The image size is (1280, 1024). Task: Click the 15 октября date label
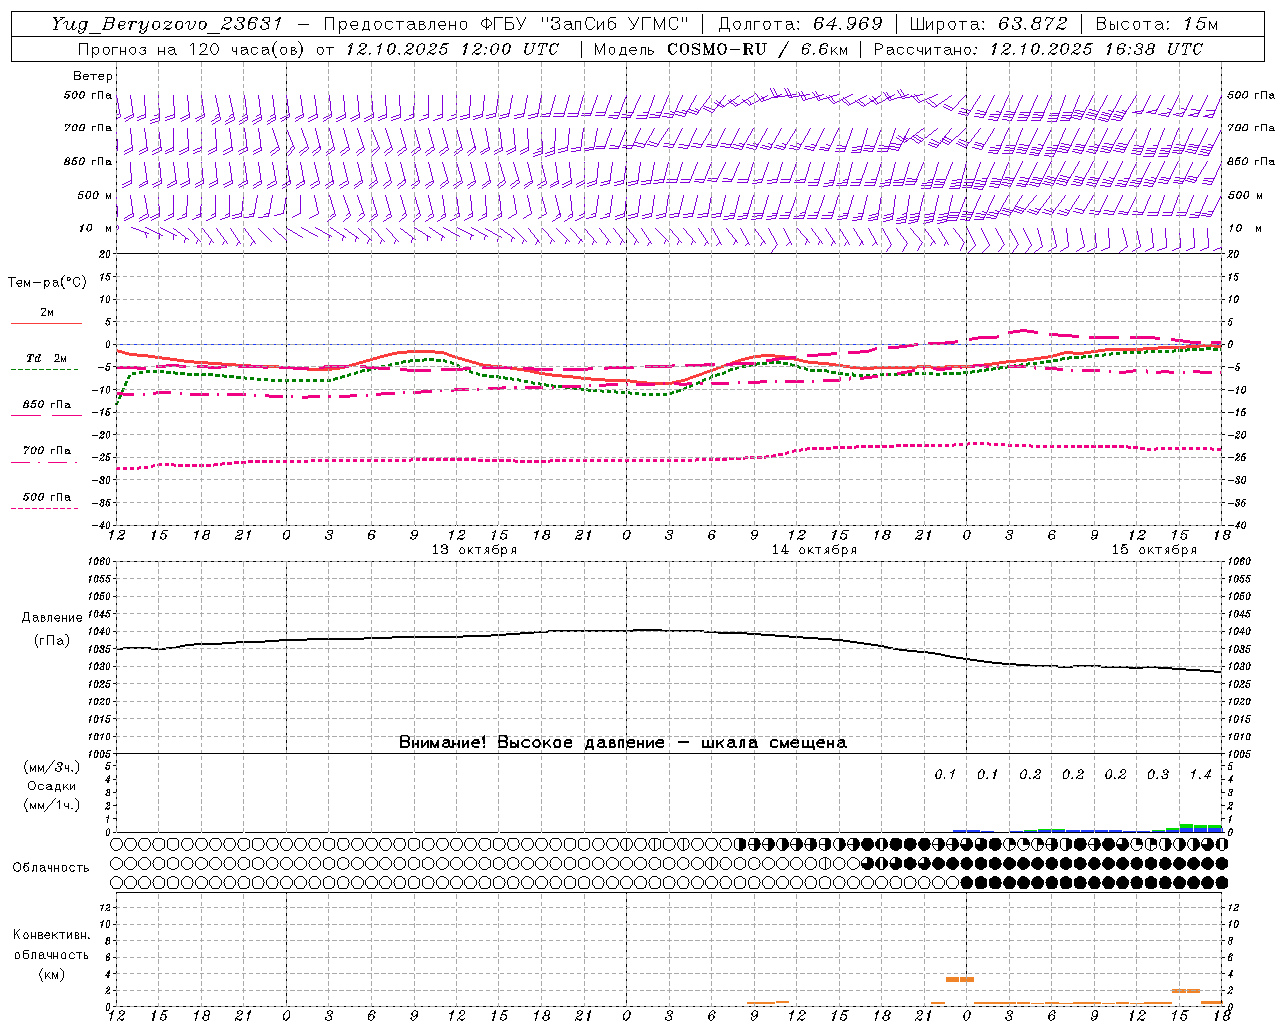(x=1154, y=550)
